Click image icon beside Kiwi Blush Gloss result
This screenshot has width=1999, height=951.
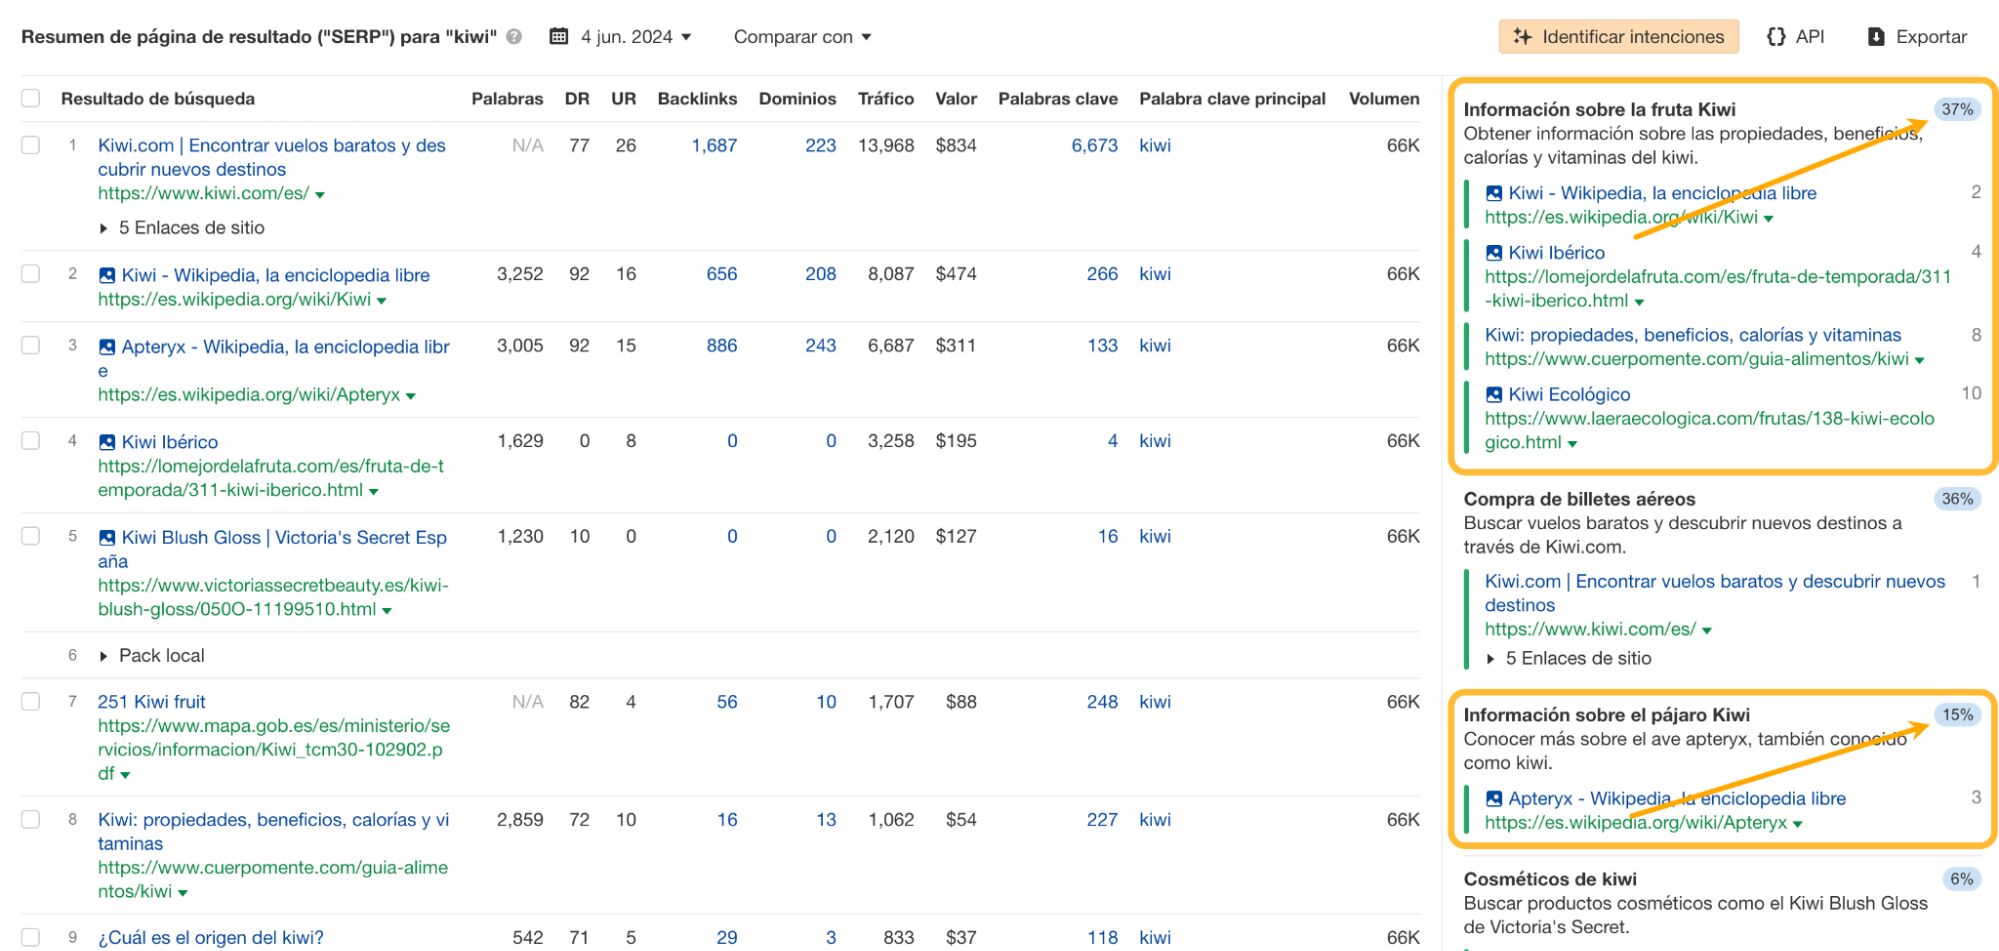[x=107, y=538]
